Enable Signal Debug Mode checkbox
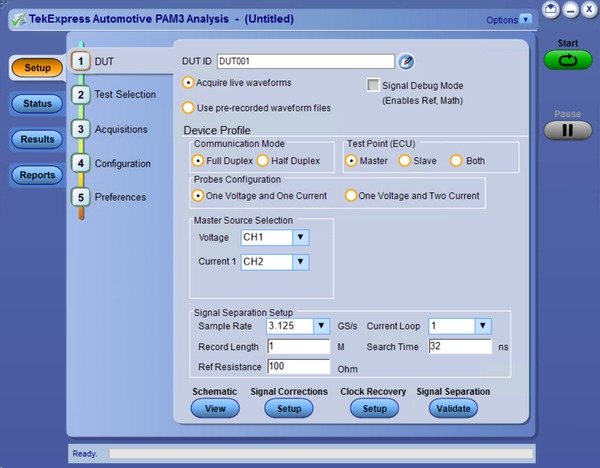 click(x=374, y=86)
